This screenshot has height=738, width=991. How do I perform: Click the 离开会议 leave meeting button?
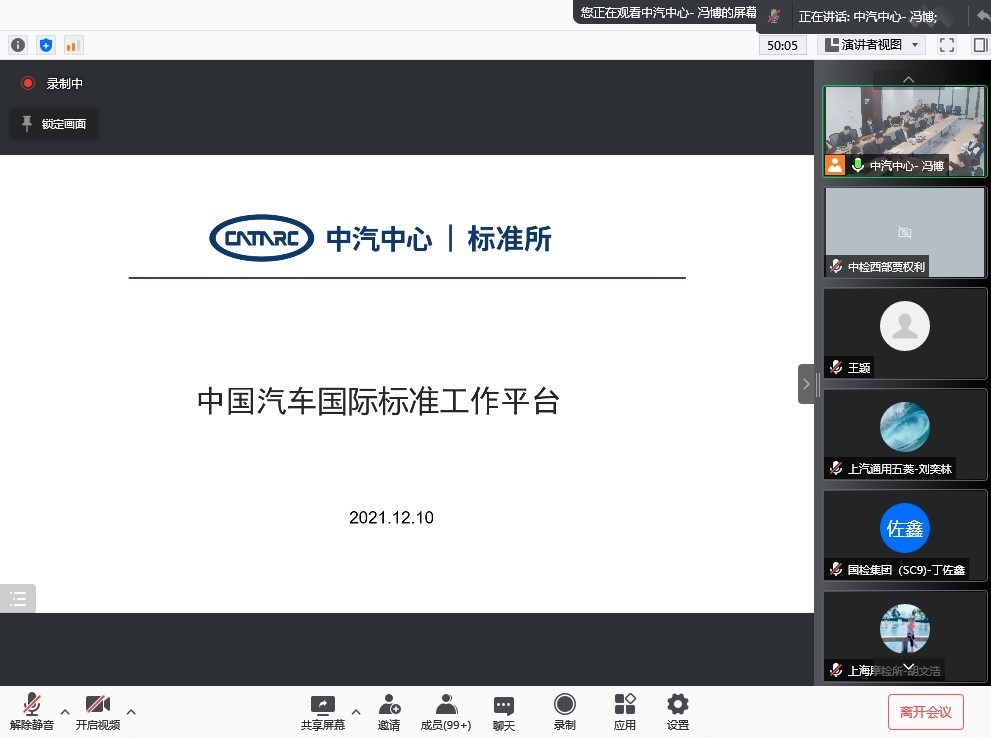click(925, 712)
